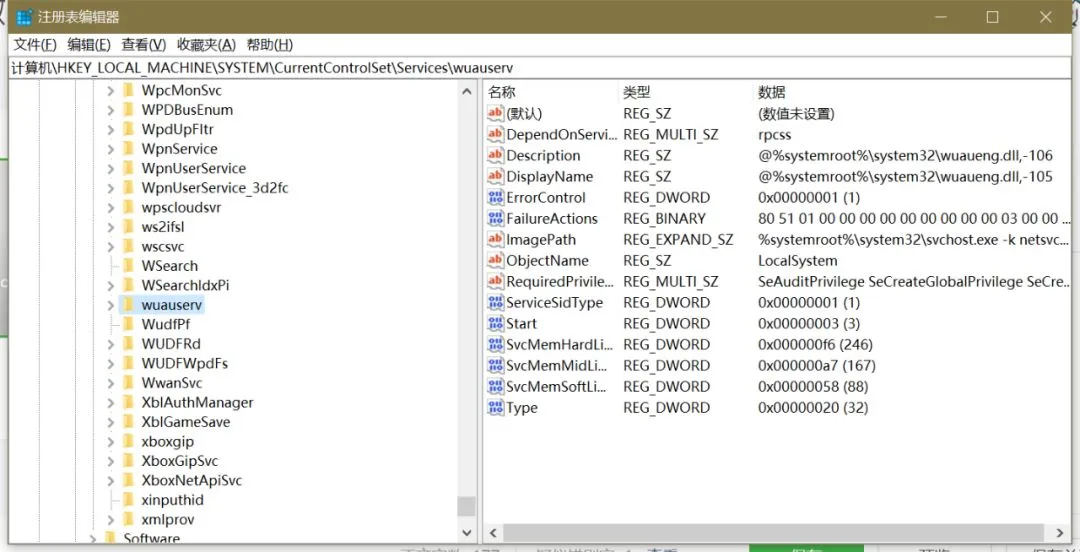Select the WpnUserService tree key

coord(194,168)
